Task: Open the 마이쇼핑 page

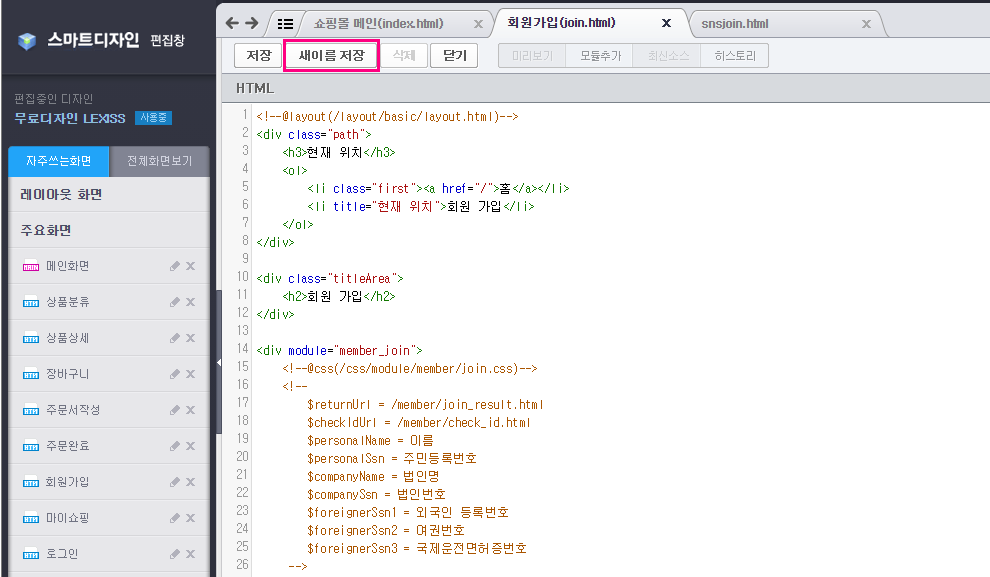Action: click(x=68, y=518)
